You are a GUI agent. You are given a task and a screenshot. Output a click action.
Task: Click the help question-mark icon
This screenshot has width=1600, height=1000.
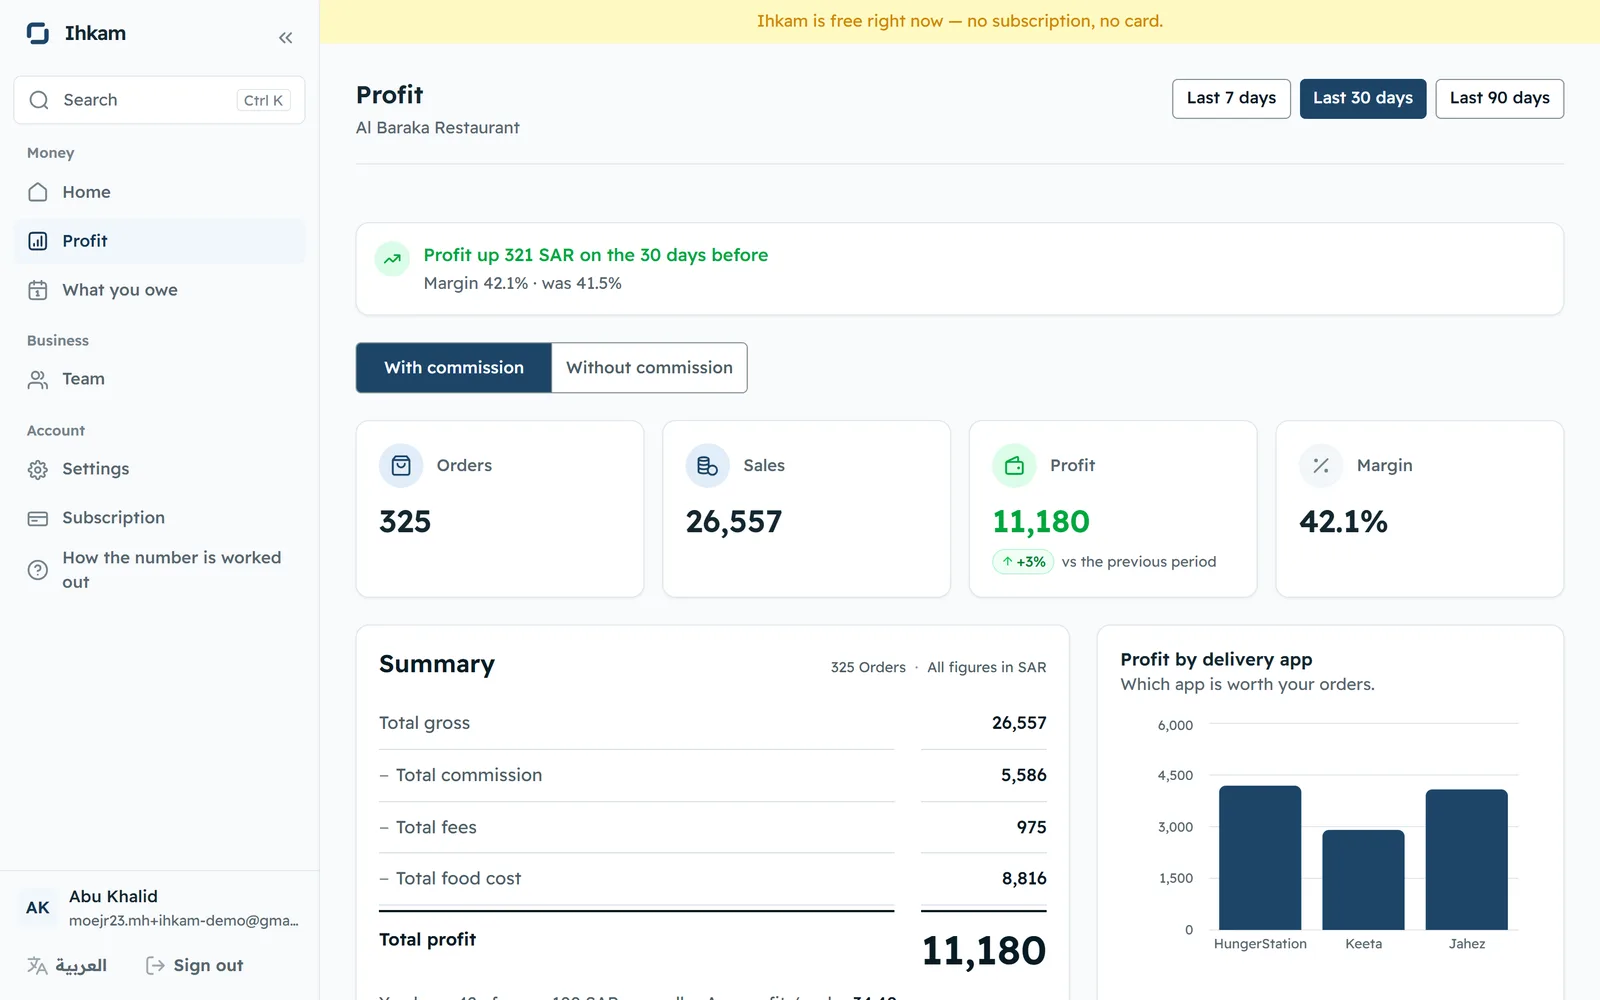click(38, 570)
